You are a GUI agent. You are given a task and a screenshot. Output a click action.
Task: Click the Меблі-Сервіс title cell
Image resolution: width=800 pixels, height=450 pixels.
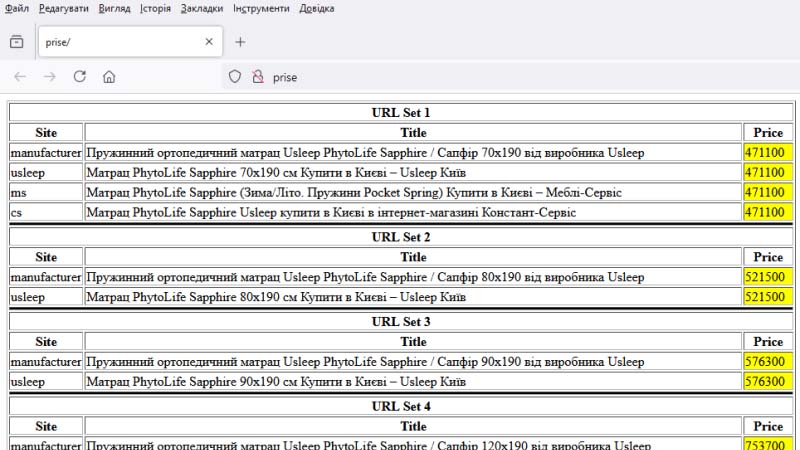(x=413, y=192)
